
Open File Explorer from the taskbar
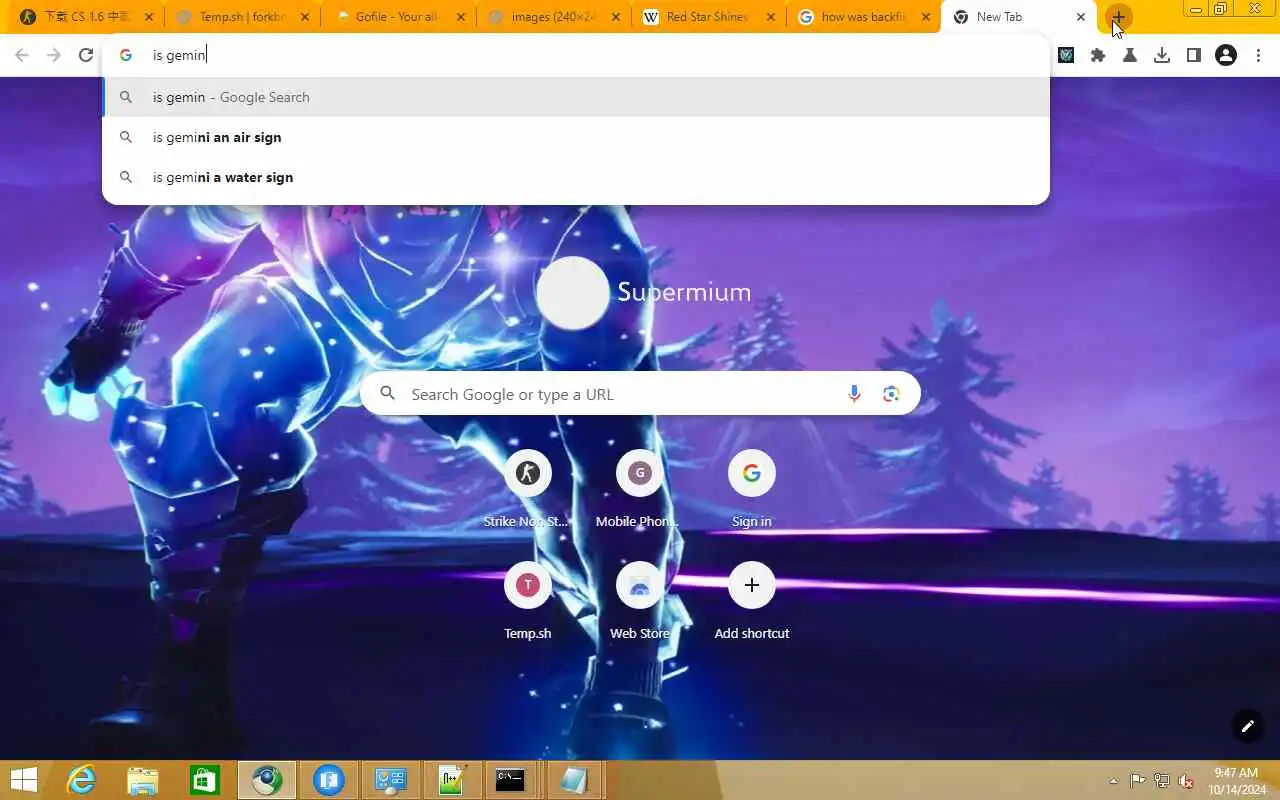tap(143, 780)
